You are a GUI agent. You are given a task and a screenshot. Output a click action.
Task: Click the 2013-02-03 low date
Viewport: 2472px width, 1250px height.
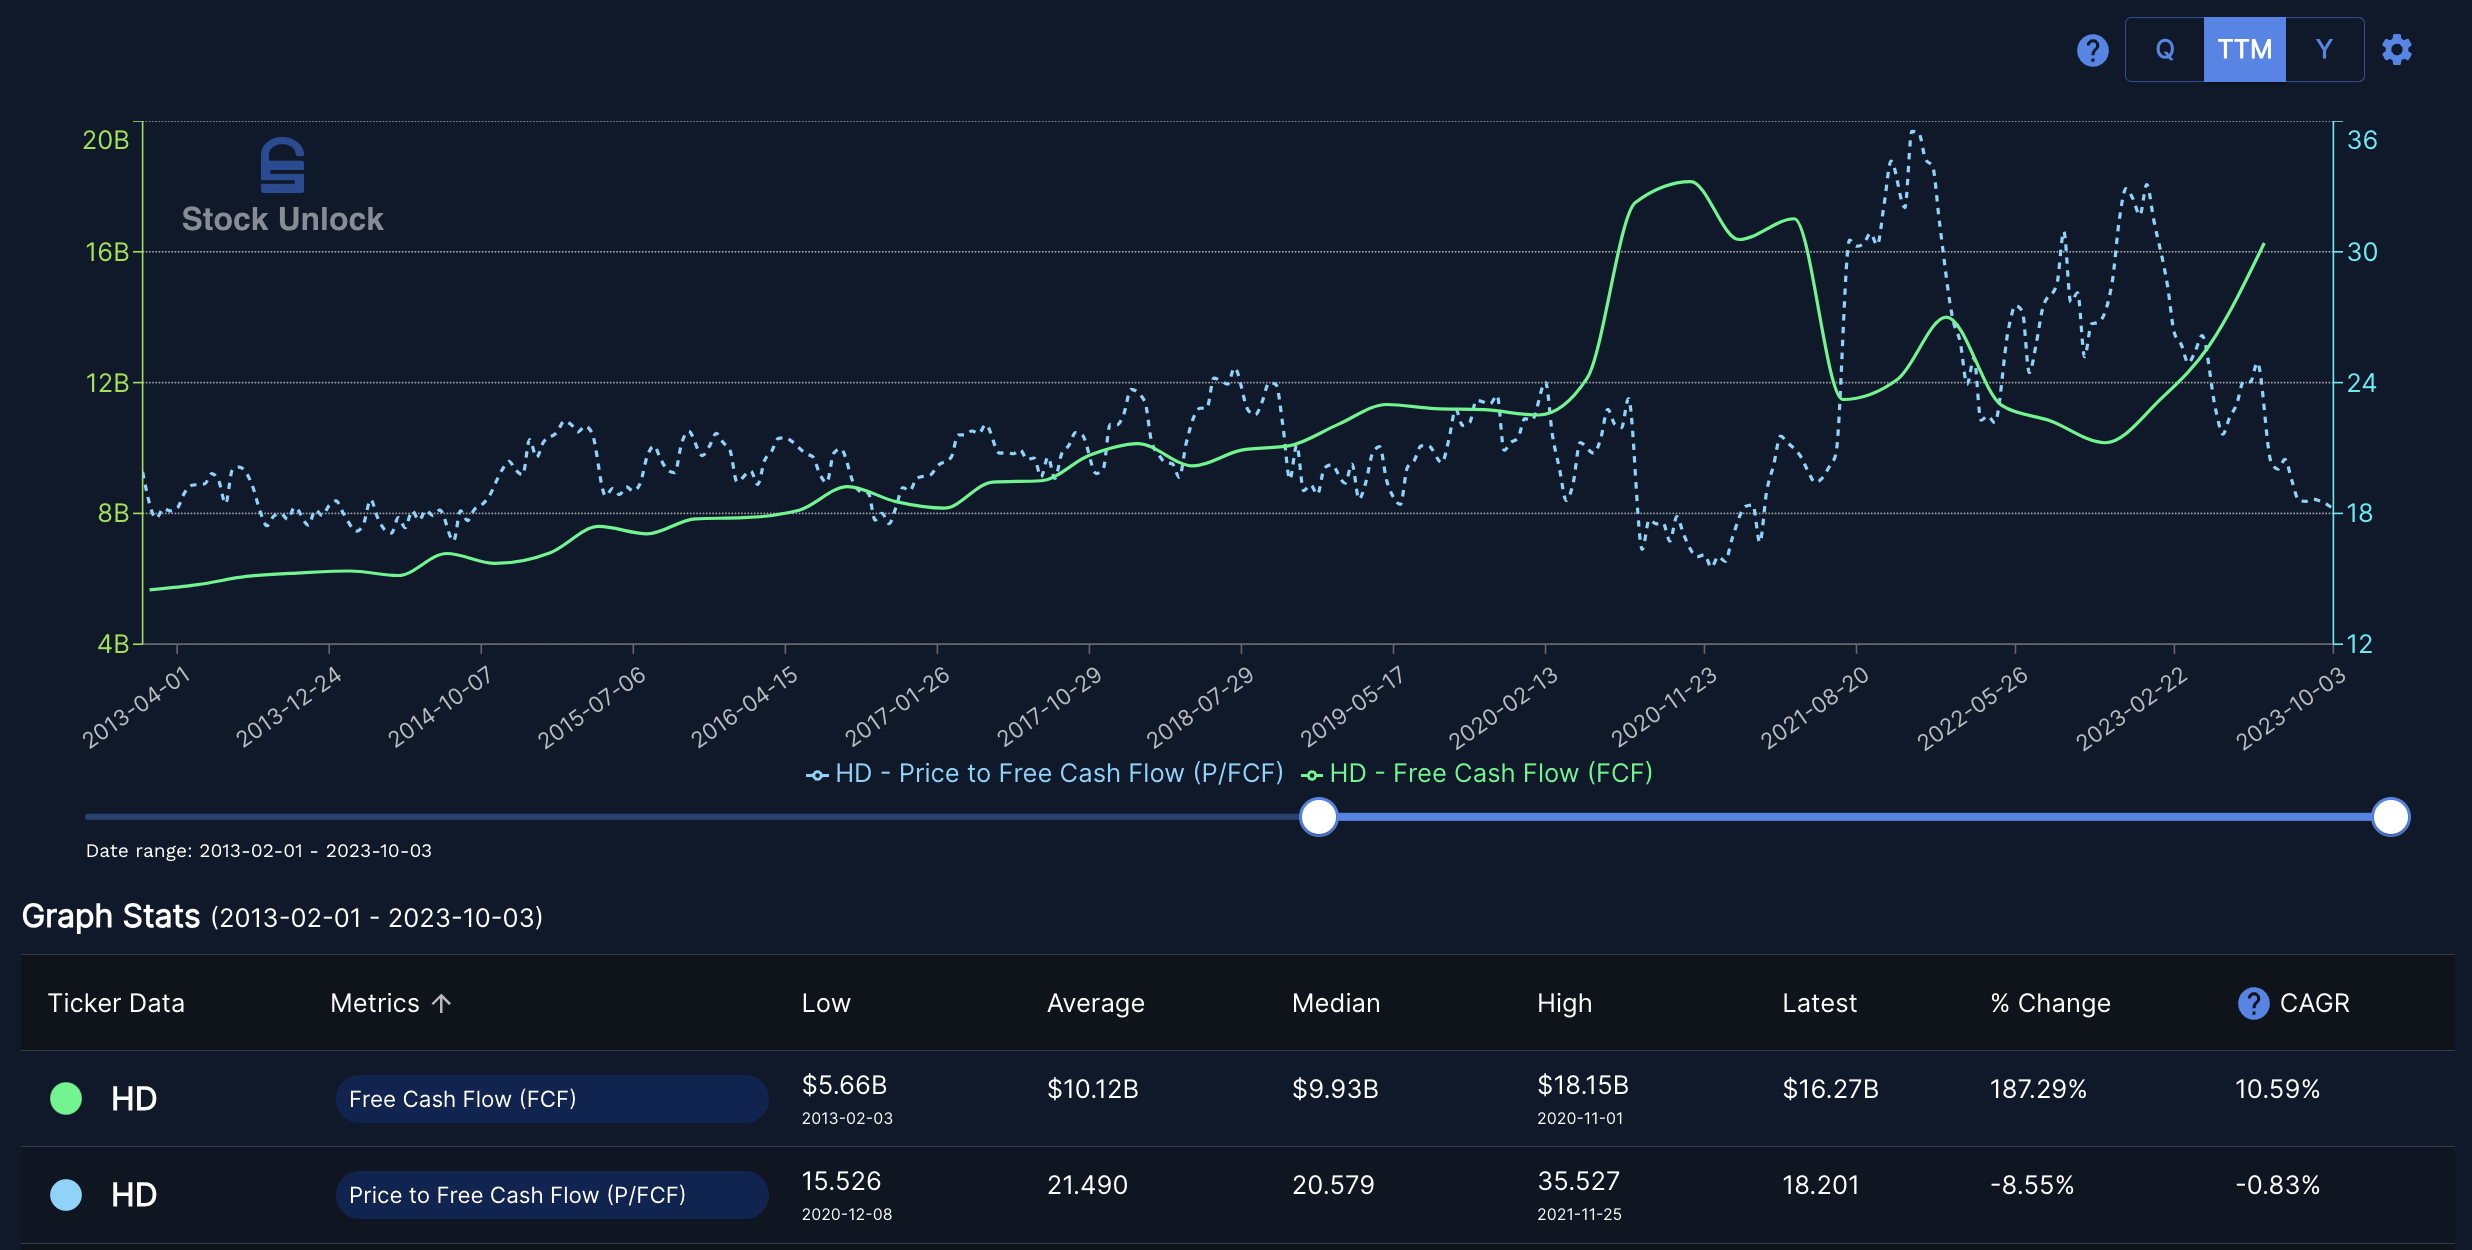pyautogui.click(x=847, y=1118)
